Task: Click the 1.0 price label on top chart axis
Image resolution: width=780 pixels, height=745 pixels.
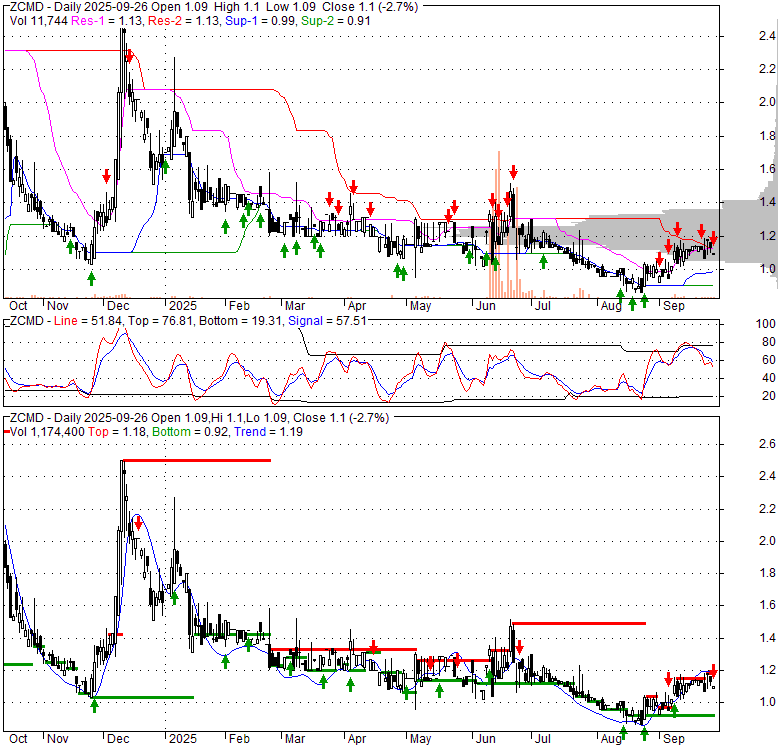Action: [x=767, y=269]
